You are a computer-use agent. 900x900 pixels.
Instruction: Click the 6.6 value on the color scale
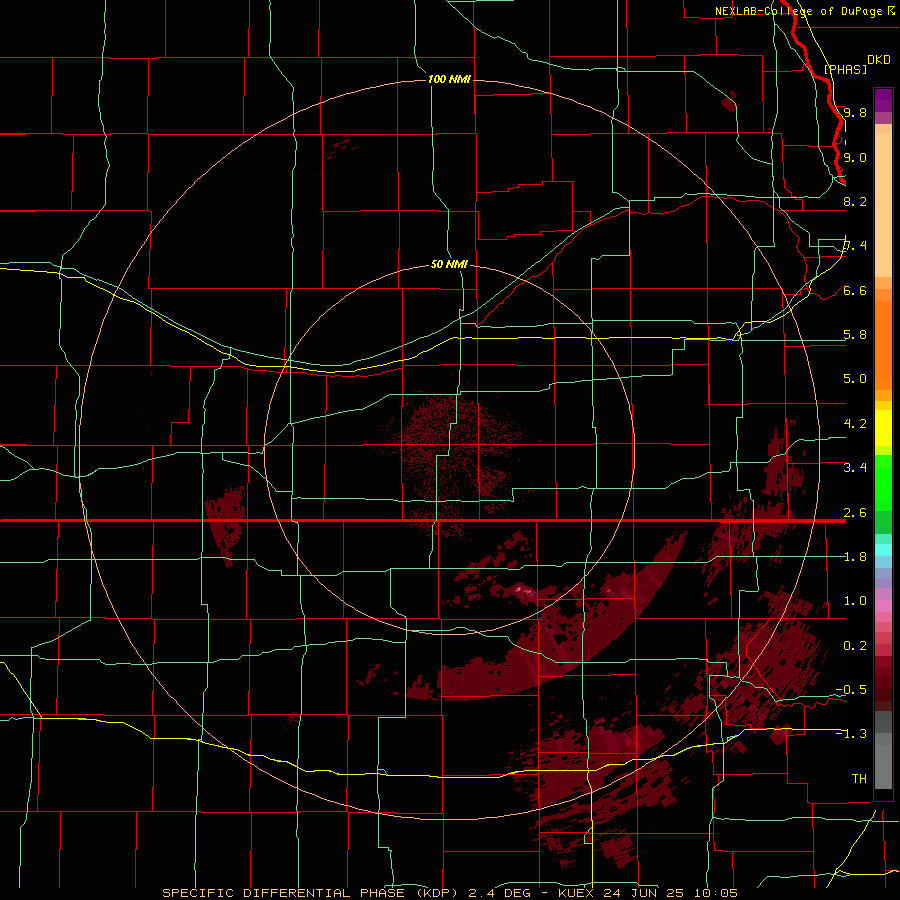[x=855, y=290]
